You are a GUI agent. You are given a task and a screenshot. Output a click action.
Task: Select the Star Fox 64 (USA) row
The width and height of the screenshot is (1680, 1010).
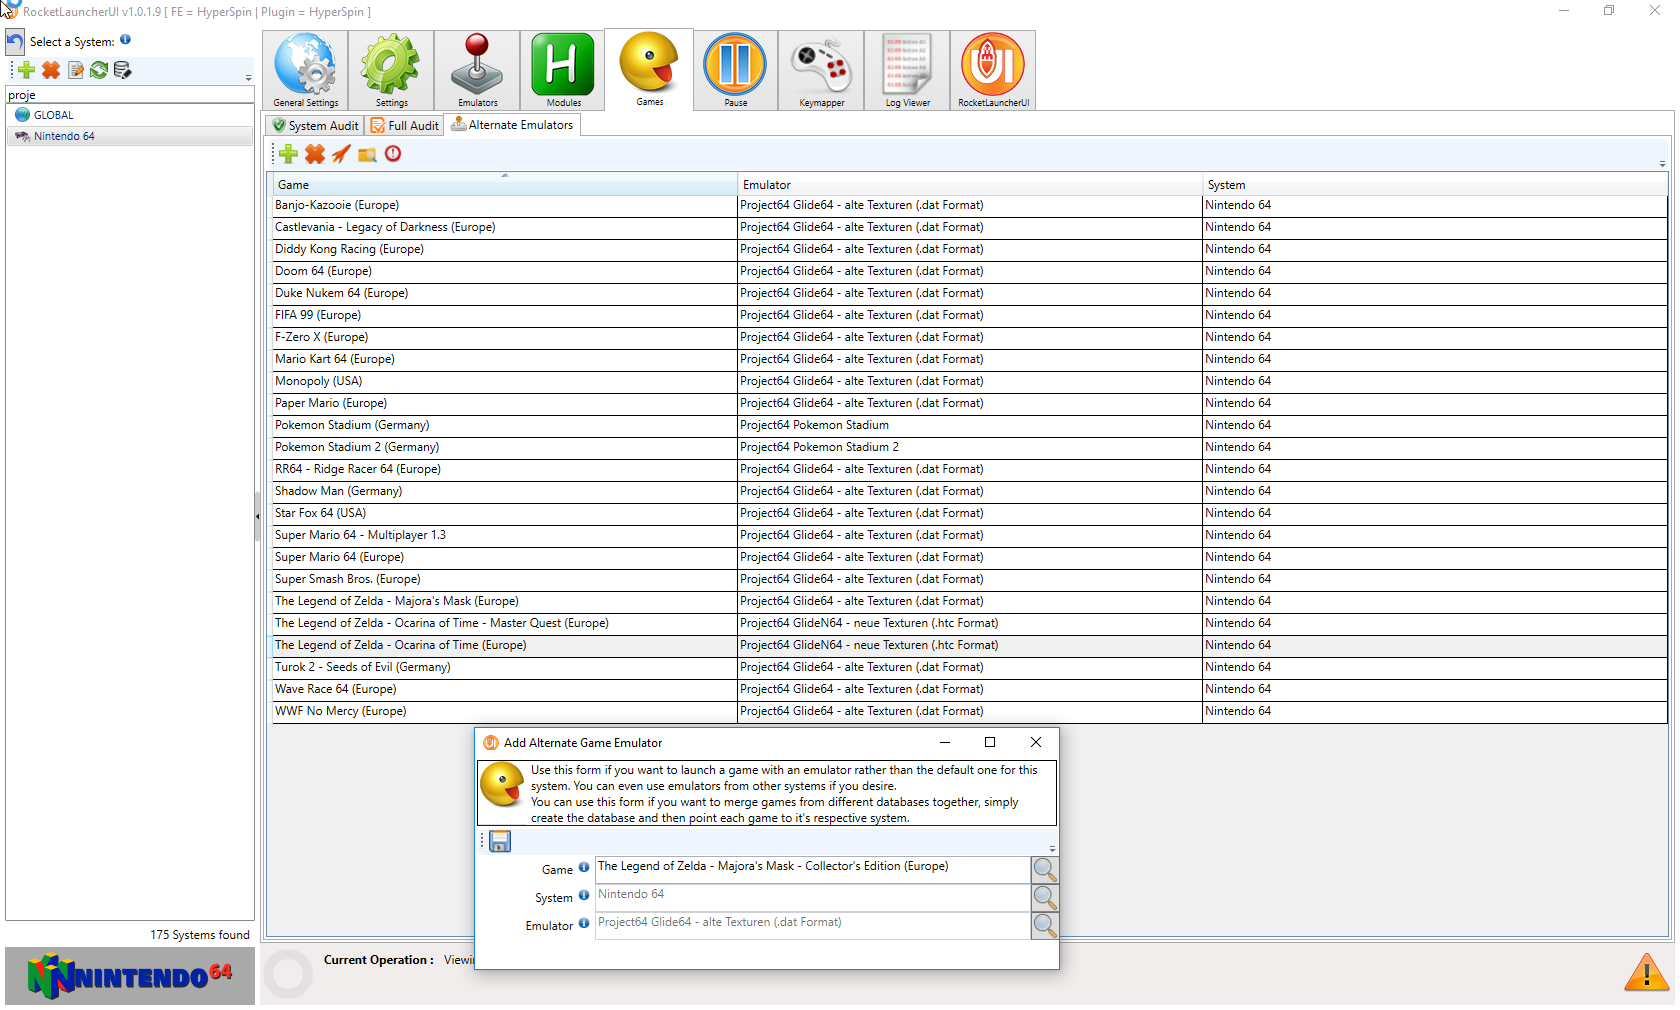[x=969, y=513]
